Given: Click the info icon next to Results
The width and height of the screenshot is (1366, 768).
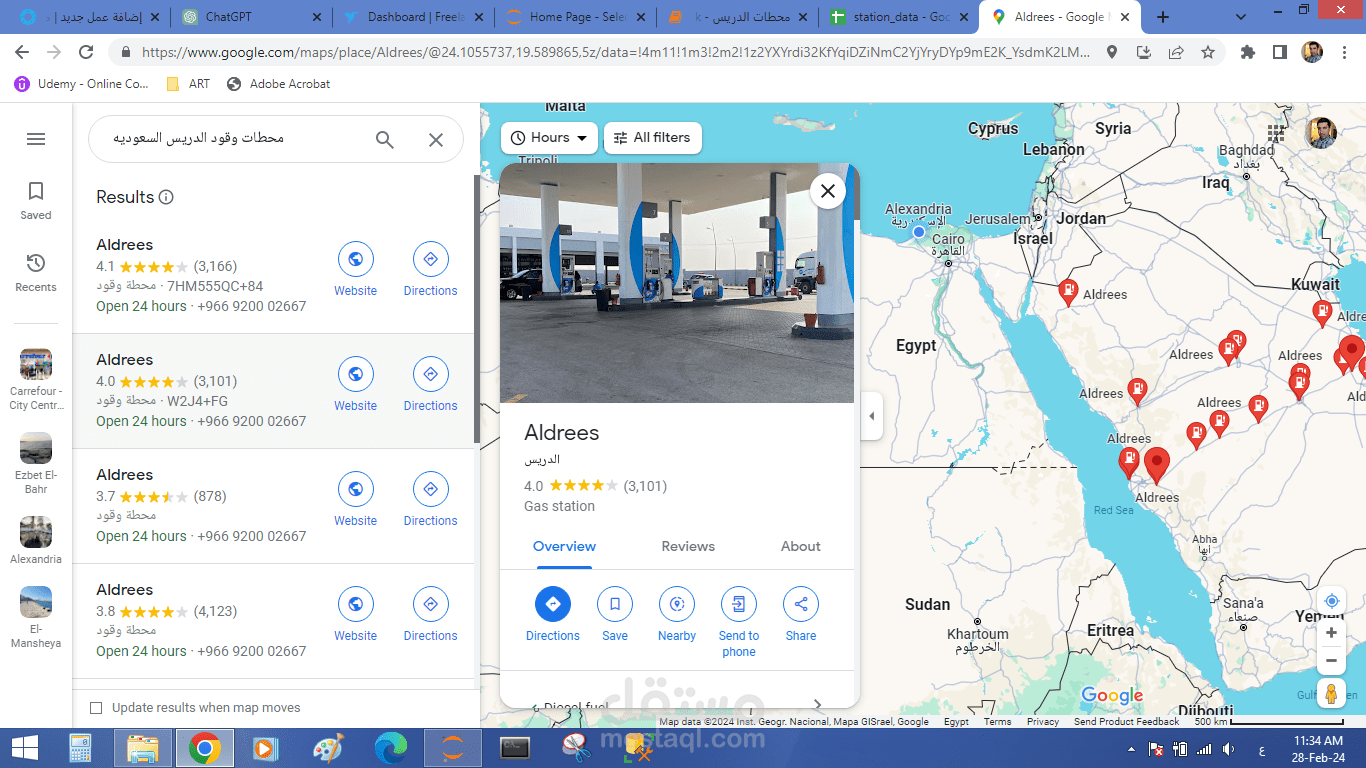Looking at the screenshot, I should click(x=166, y=197).
